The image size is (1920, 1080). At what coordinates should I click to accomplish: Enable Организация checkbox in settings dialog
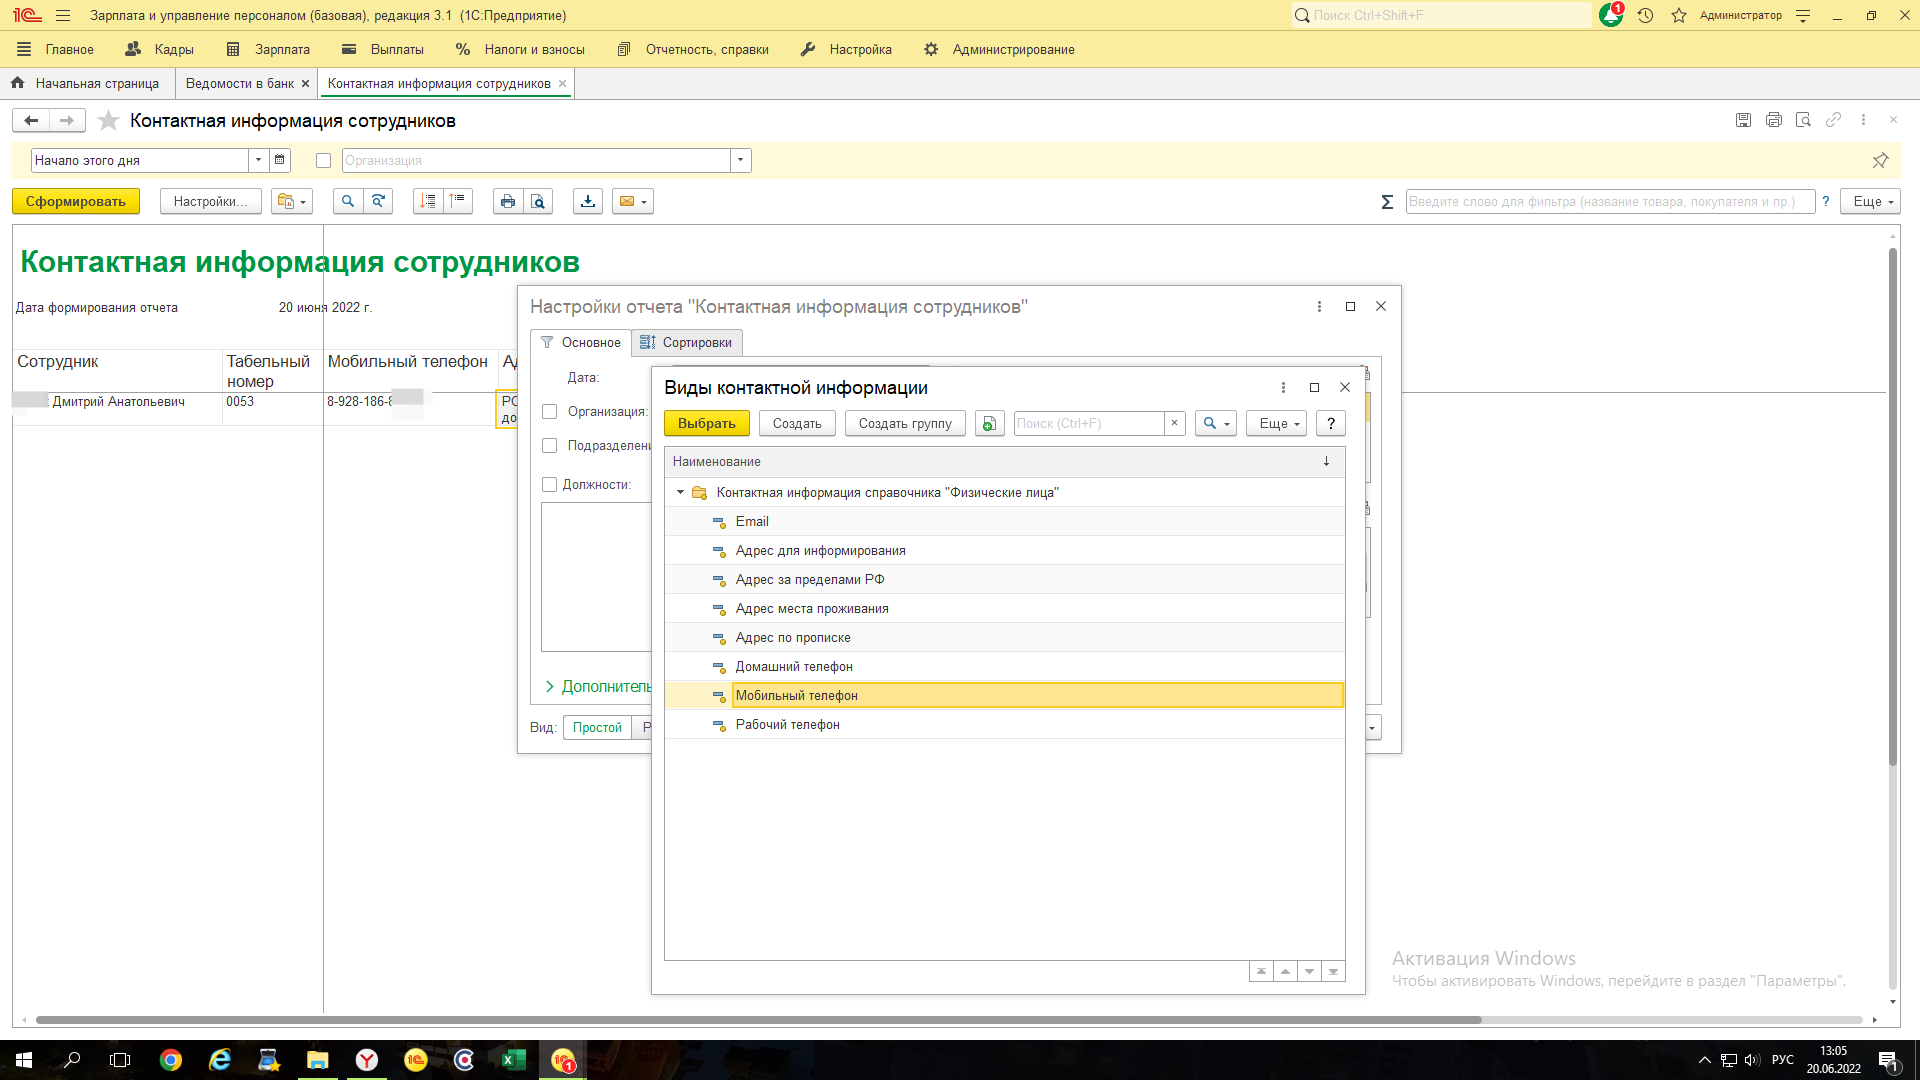[549, 412]
